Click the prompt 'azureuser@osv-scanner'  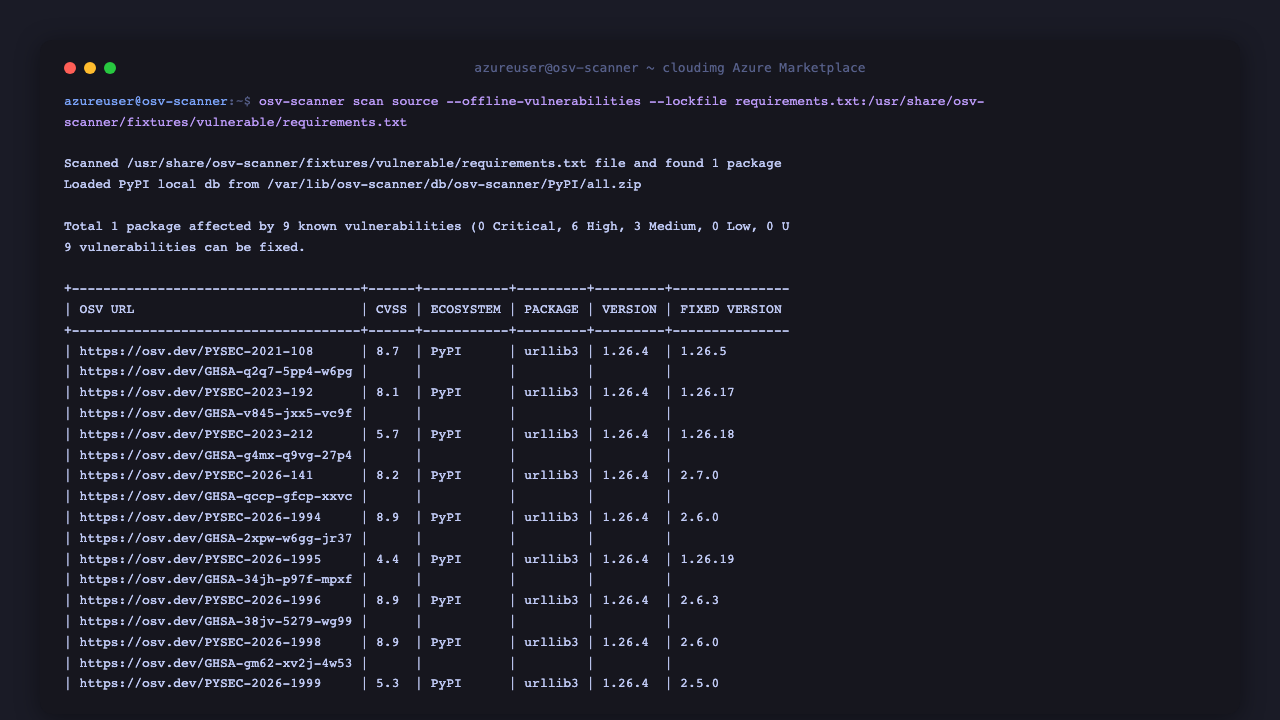(x=146, y=101)
